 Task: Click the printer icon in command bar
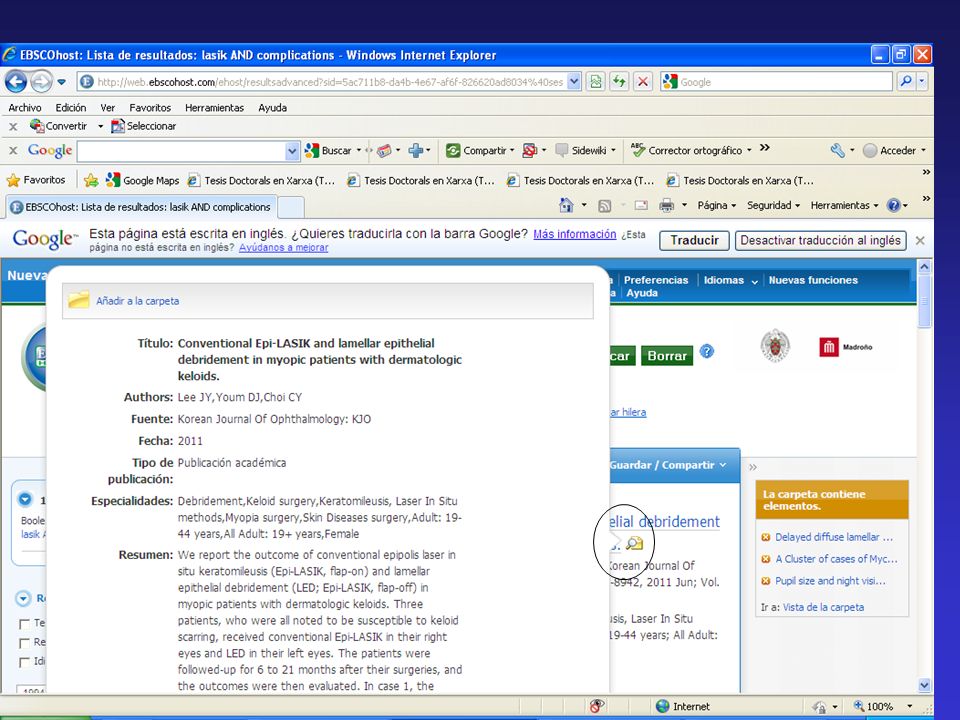[667, 206]
